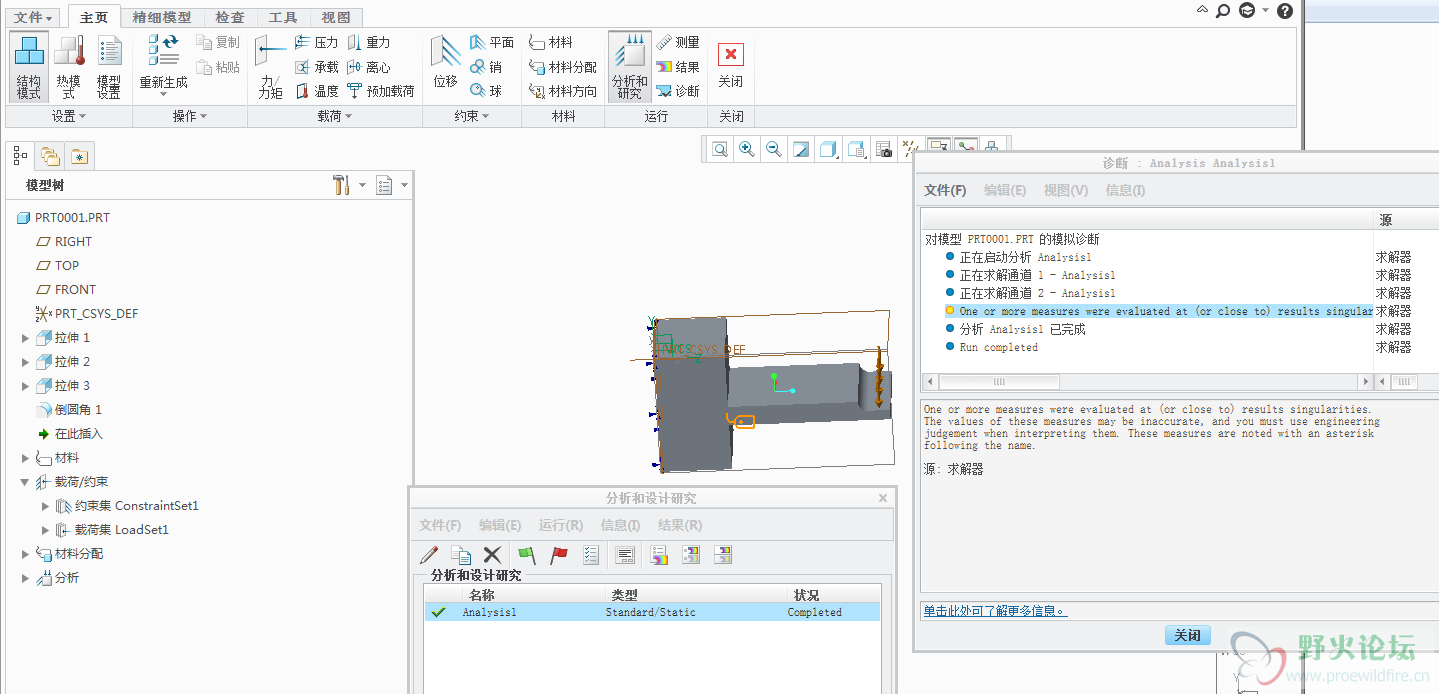Switch to 精细模型 ribbon tab
The image size is (1439, 694).
pos(162,17)
